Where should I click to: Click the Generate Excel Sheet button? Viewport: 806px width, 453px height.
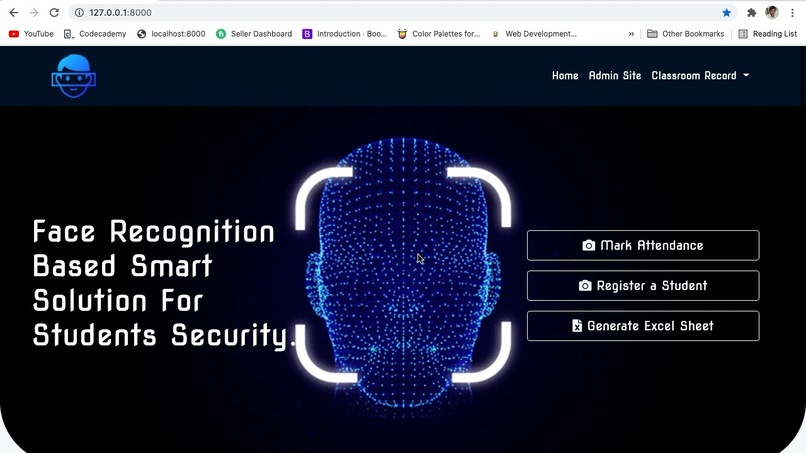point(643,325)
